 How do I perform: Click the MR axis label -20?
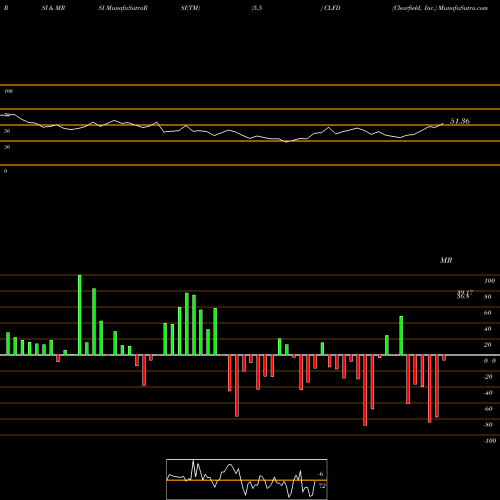pos(488,377)
